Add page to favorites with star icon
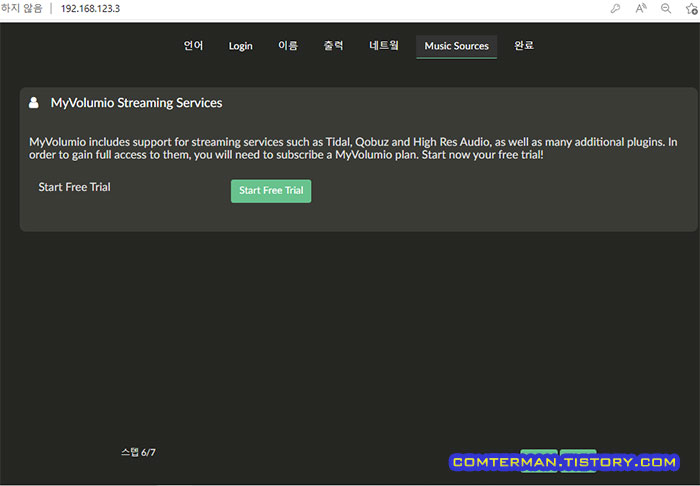This screenshot has width=700, height=486. [x=692, y=8]
